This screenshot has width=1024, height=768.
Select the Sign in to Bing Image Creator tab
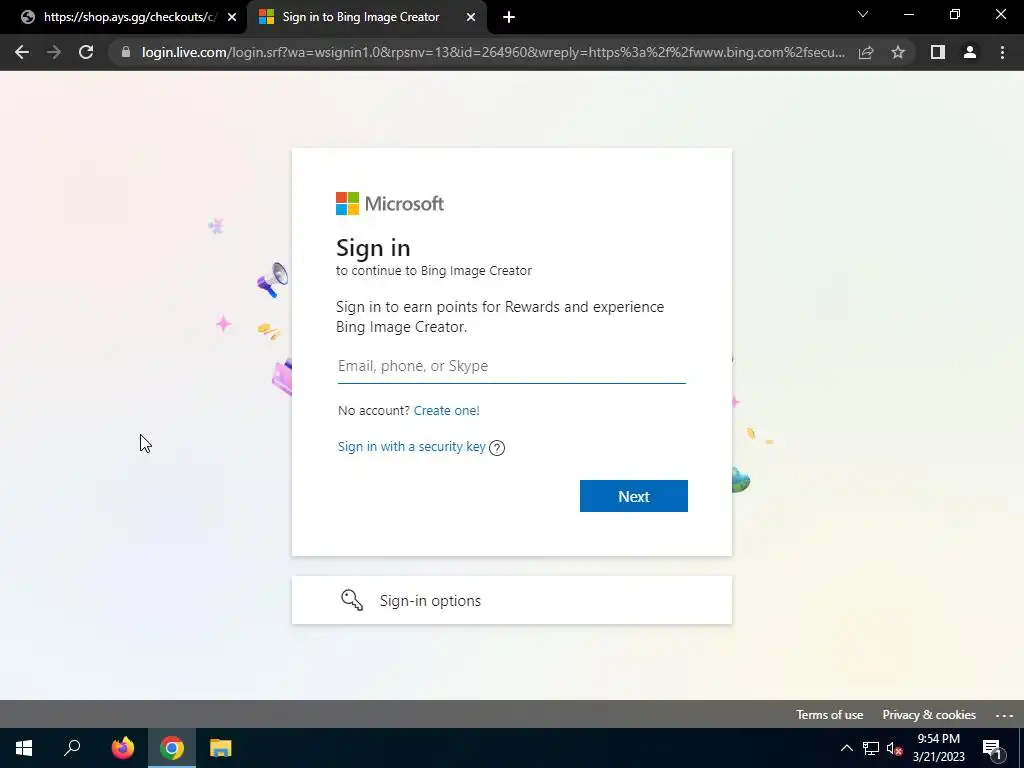pyautogui.click(x=367, y=17)
